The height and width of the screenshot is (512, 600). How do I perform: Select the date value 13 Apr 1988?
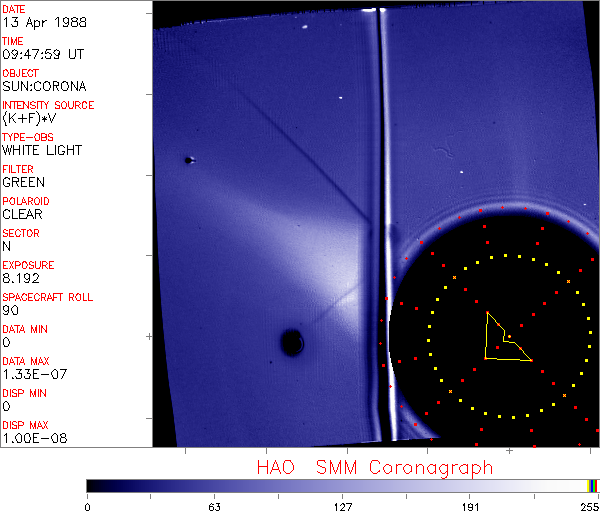[x=42, y=22]
